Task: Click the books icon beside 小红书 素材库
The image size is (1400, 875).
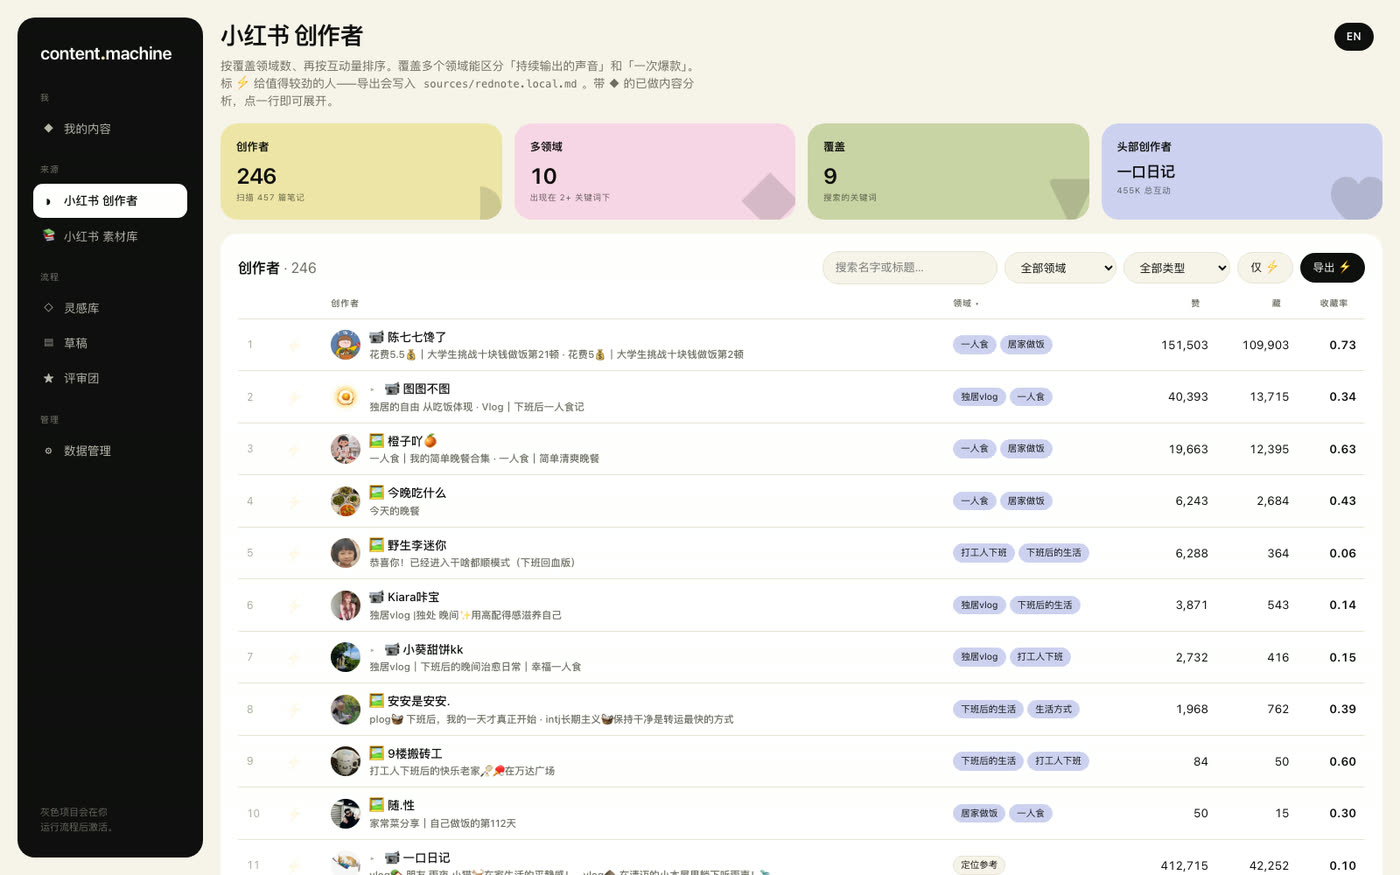Action: pyautogui.click(x=48, y=236)
